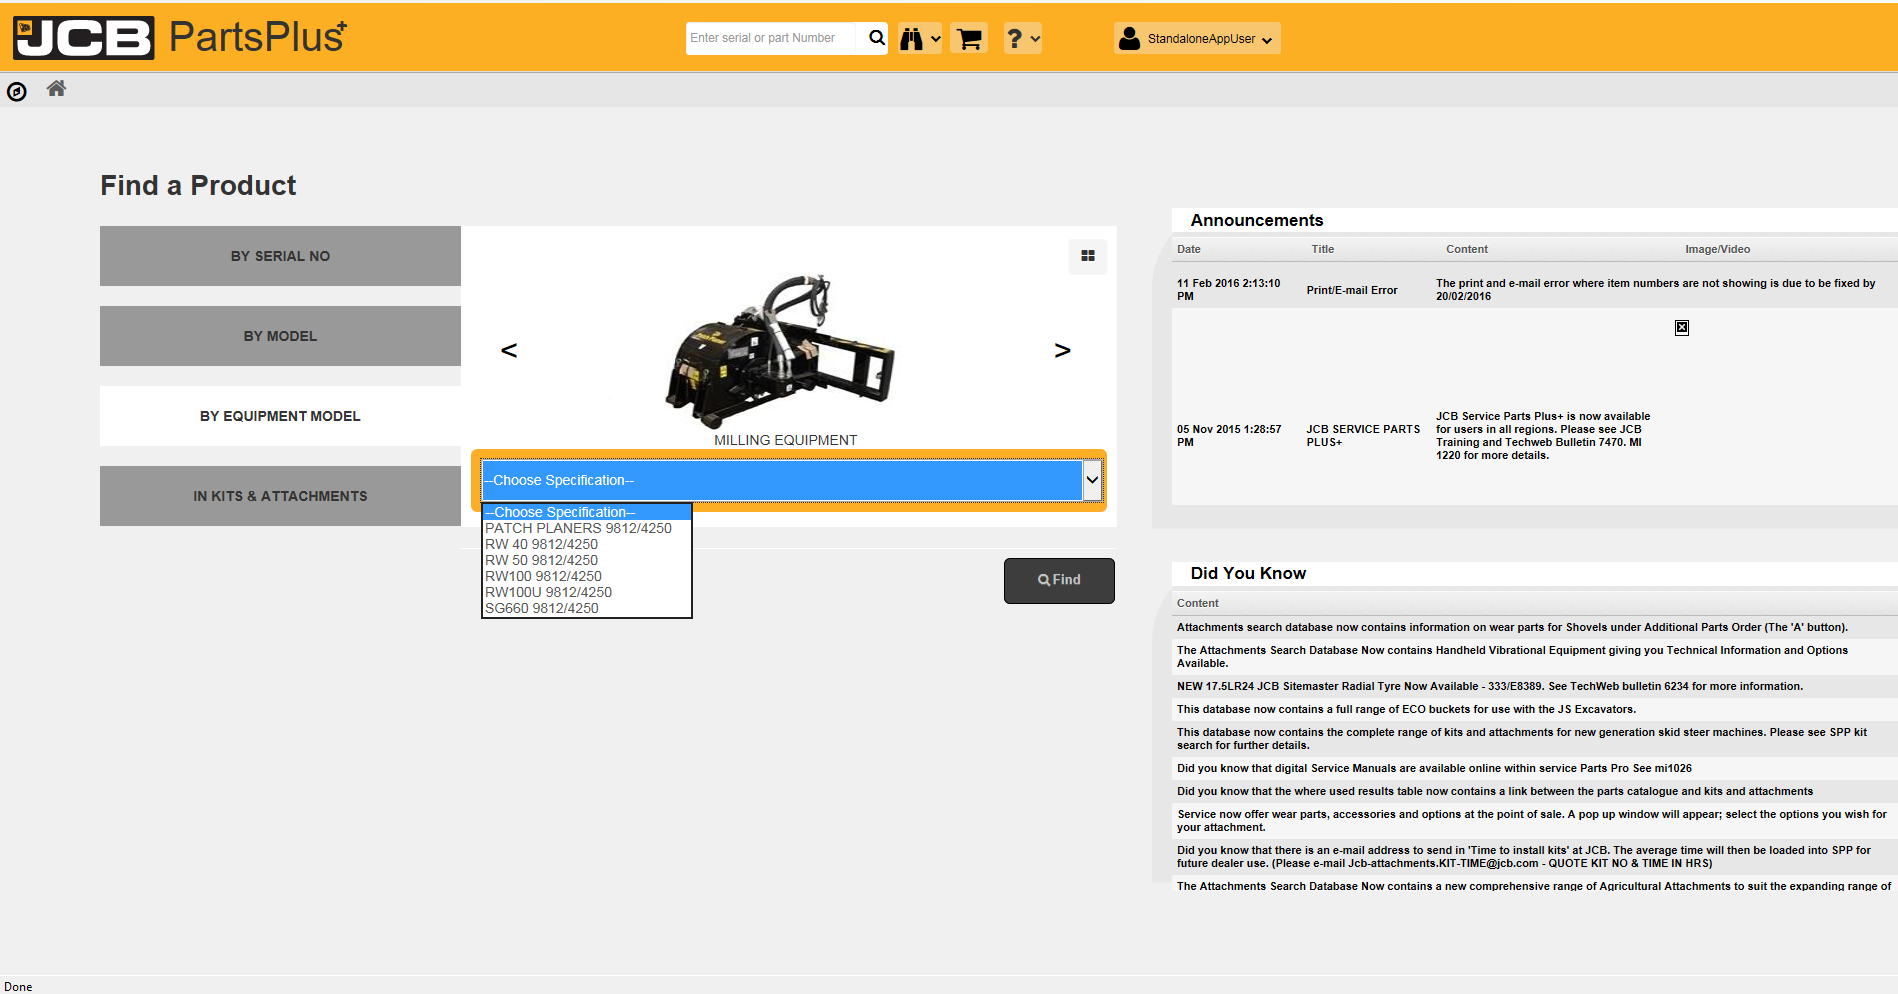Select the BY EQUIPMENT MODEL tab
Screen dimensions: 1898x994
pyautogui.click(x=280, y=416)
